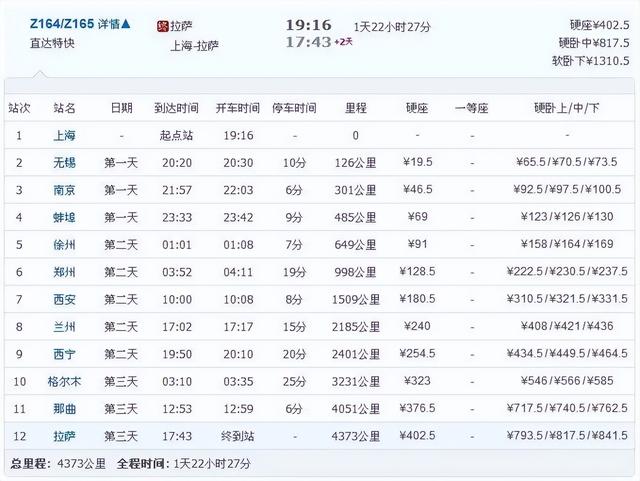The width and height of the screenshot is (640, 481).
Task: Click the 里程 column header
Action: [355, 107]
